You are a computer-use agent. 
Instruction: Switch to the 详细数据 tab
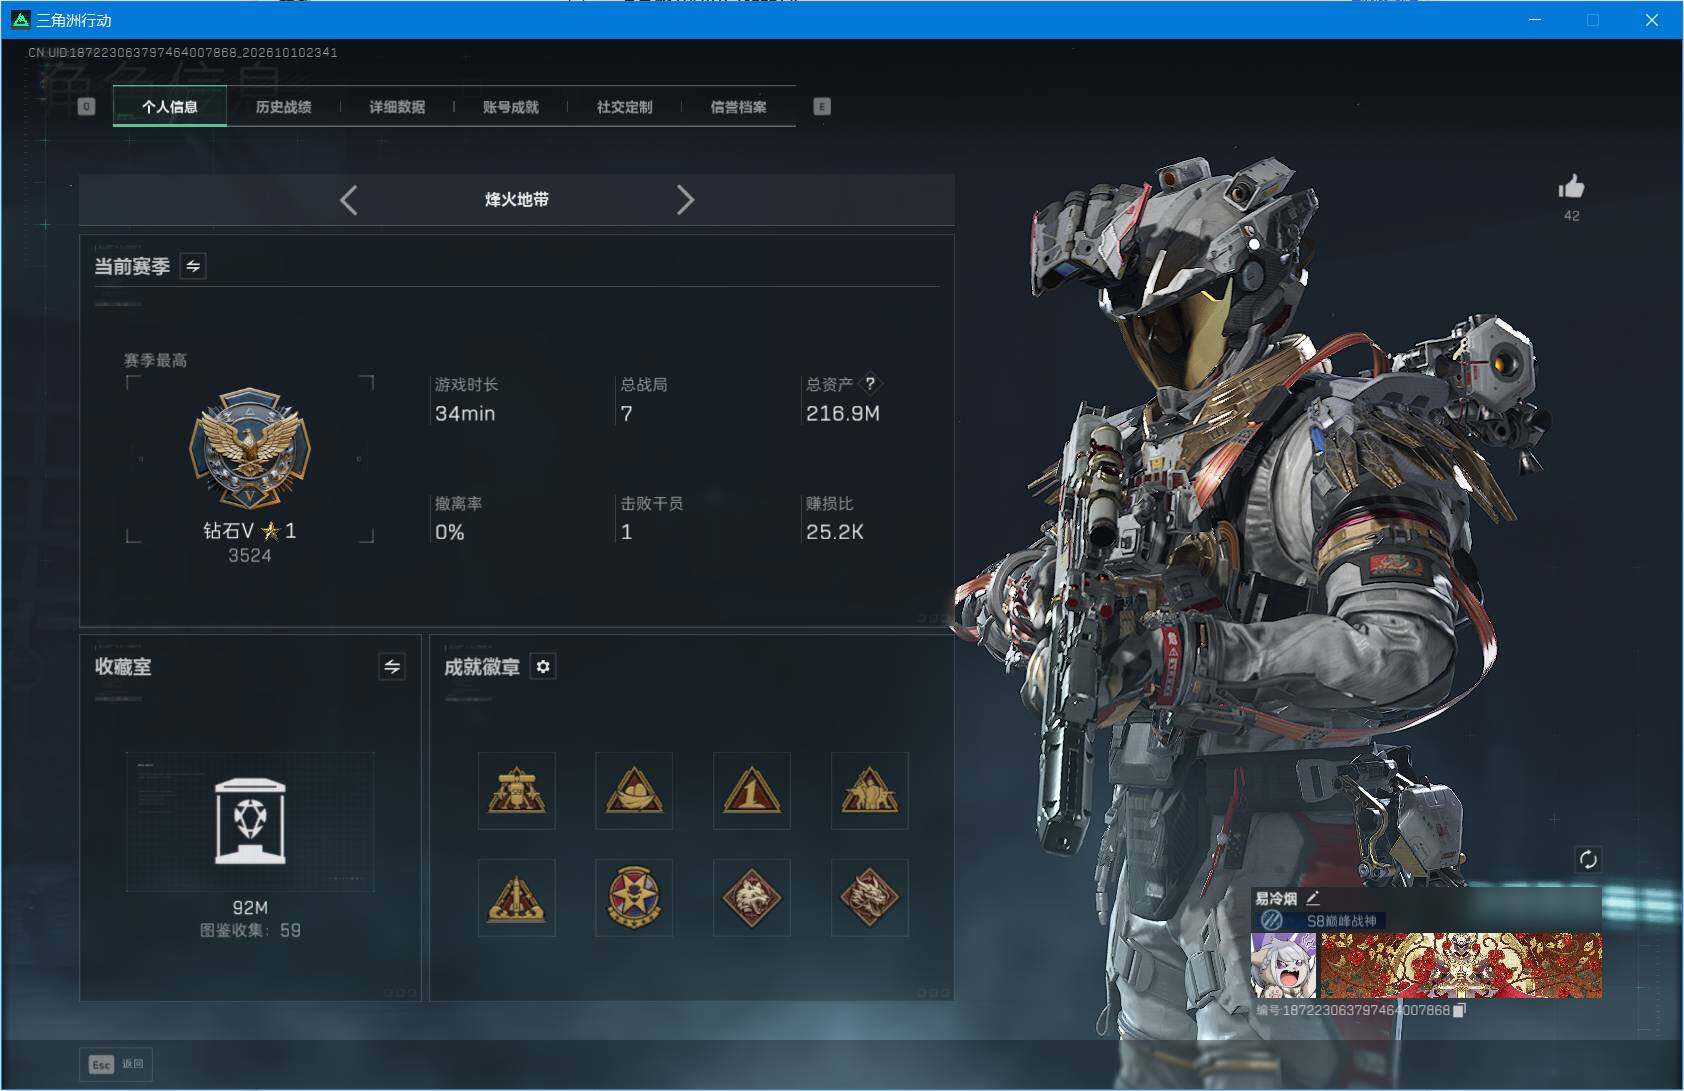[397, 107]
